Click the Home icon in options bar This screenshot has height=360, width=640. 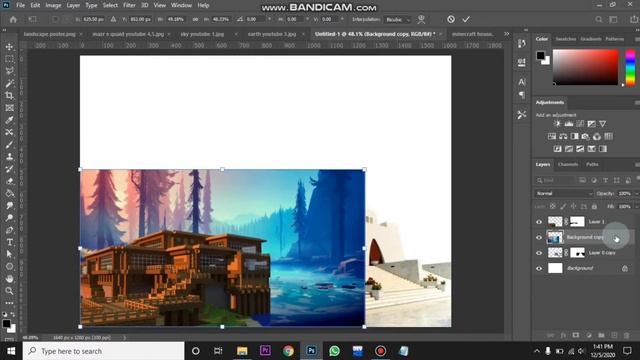pyautogui.click(x=13, y=19)
